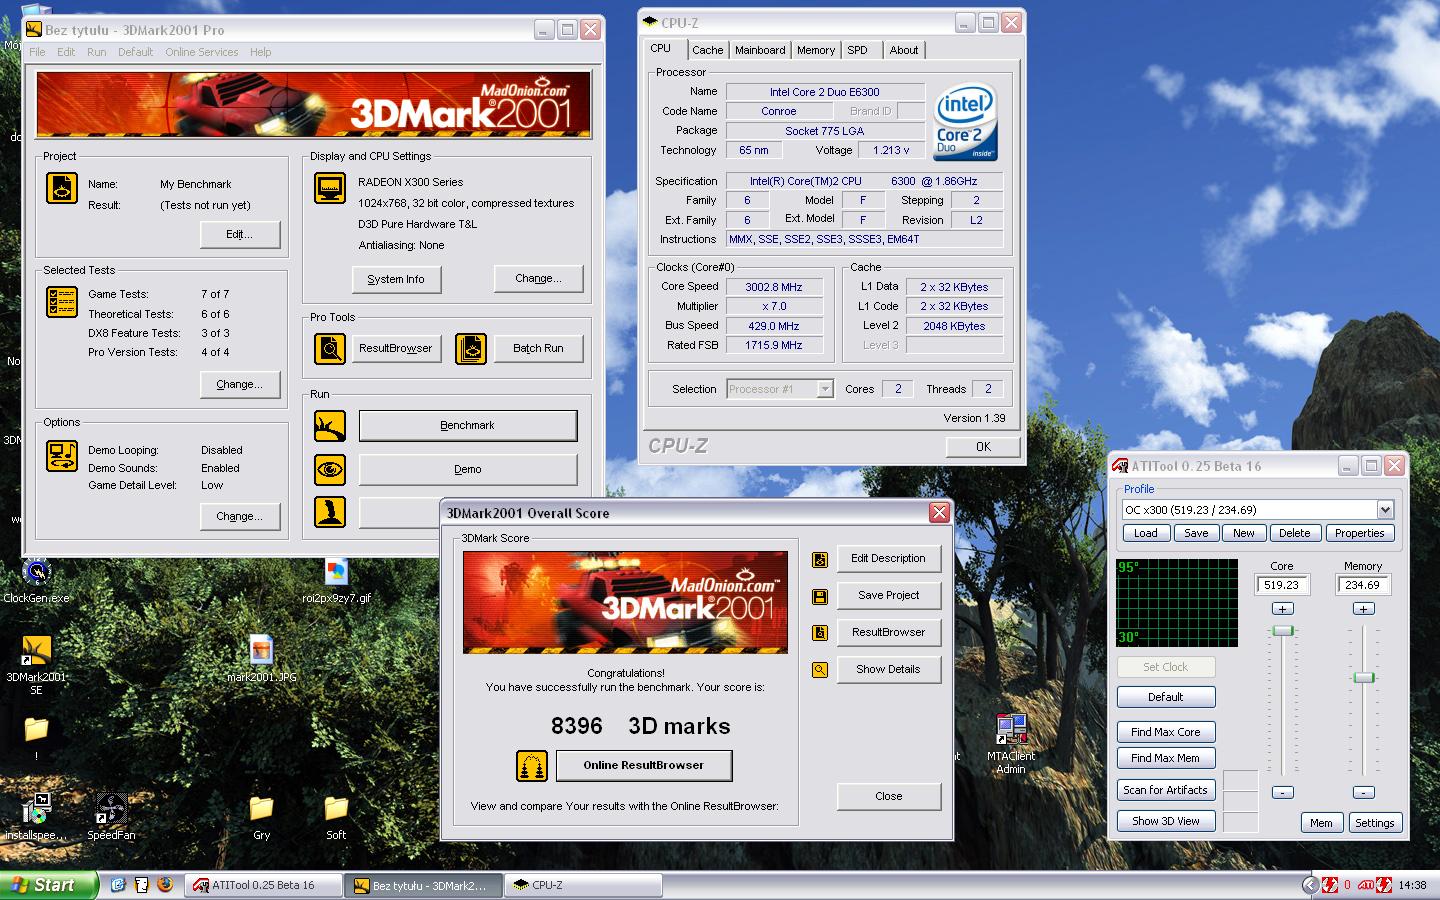Image resolution: width=1440 pixels, height=900 pixels.
Task: Click the Core clock value field 519.23
Action: click(x=1282, y=585)
